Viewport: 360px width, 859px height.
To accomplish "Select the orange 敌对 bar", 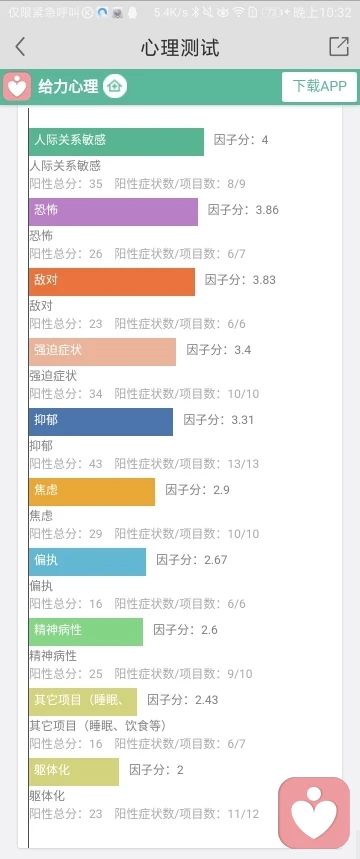I will [x=112, y=282].
